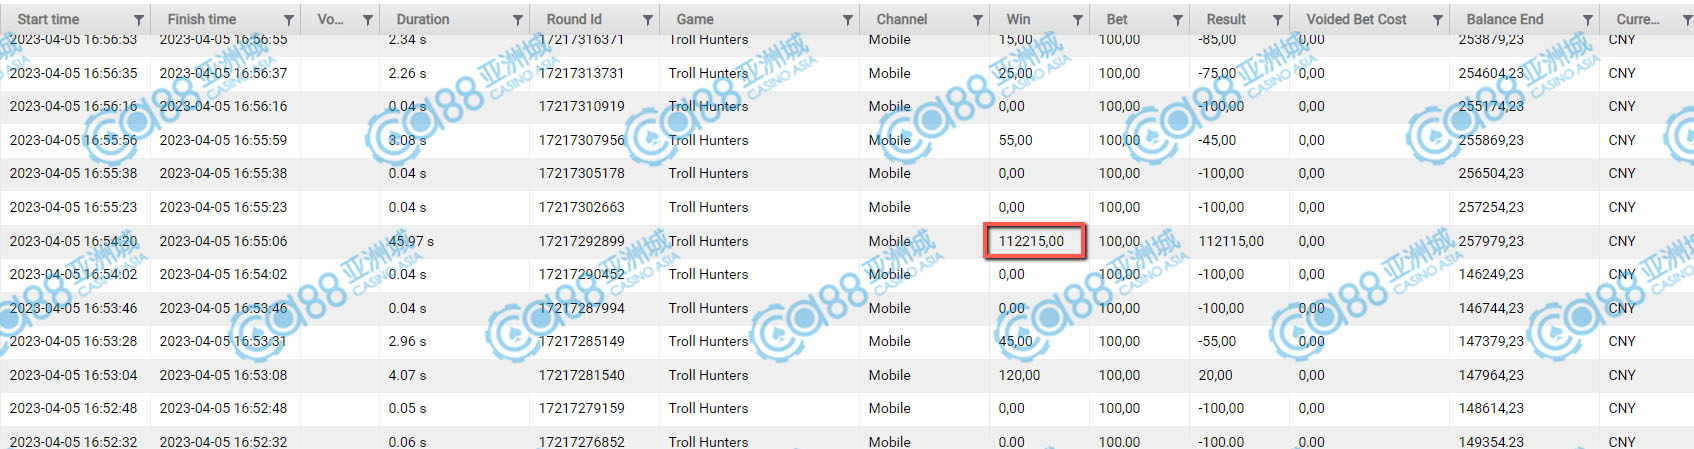The width and height of the screenshot is (1694, 449).
Task: Select round id 17217279159
Action: [x=581, y=408]
